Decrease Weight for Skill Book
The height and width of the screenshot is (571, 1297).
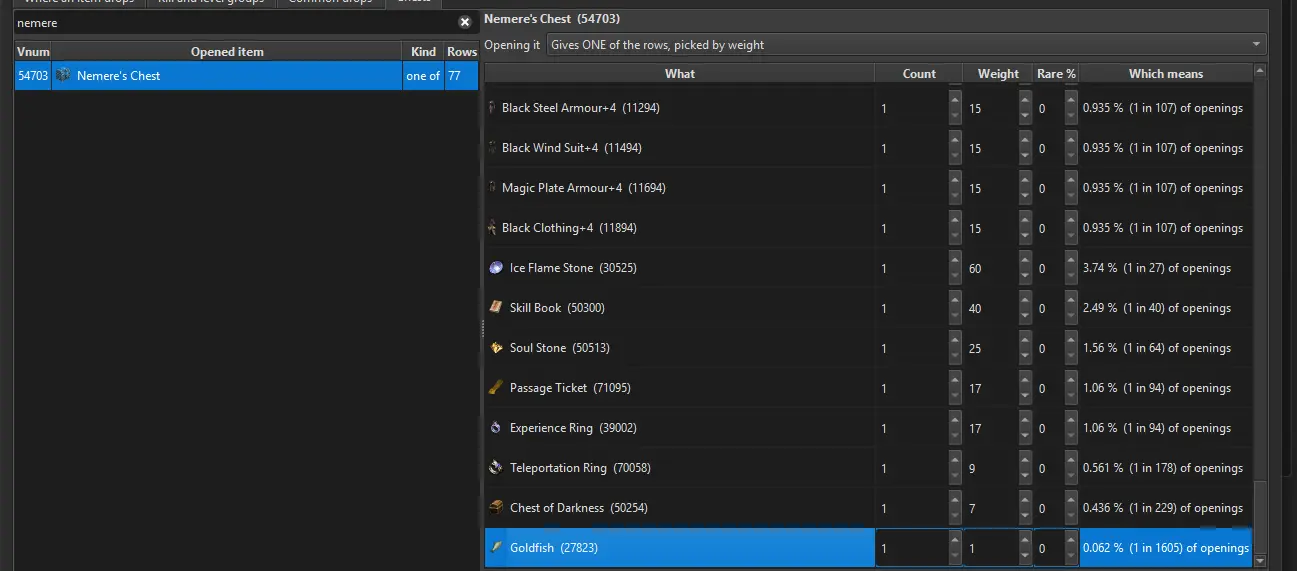(x=1025, y=316)
